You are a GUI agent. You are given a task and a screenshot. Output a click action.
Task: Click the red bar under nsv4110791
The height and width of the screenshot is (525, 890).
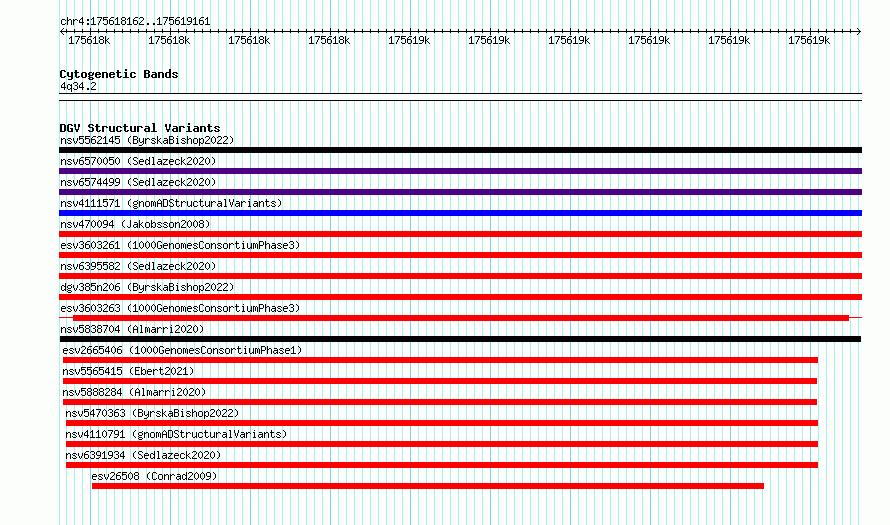pyautogui.click(x=442, y=444)
